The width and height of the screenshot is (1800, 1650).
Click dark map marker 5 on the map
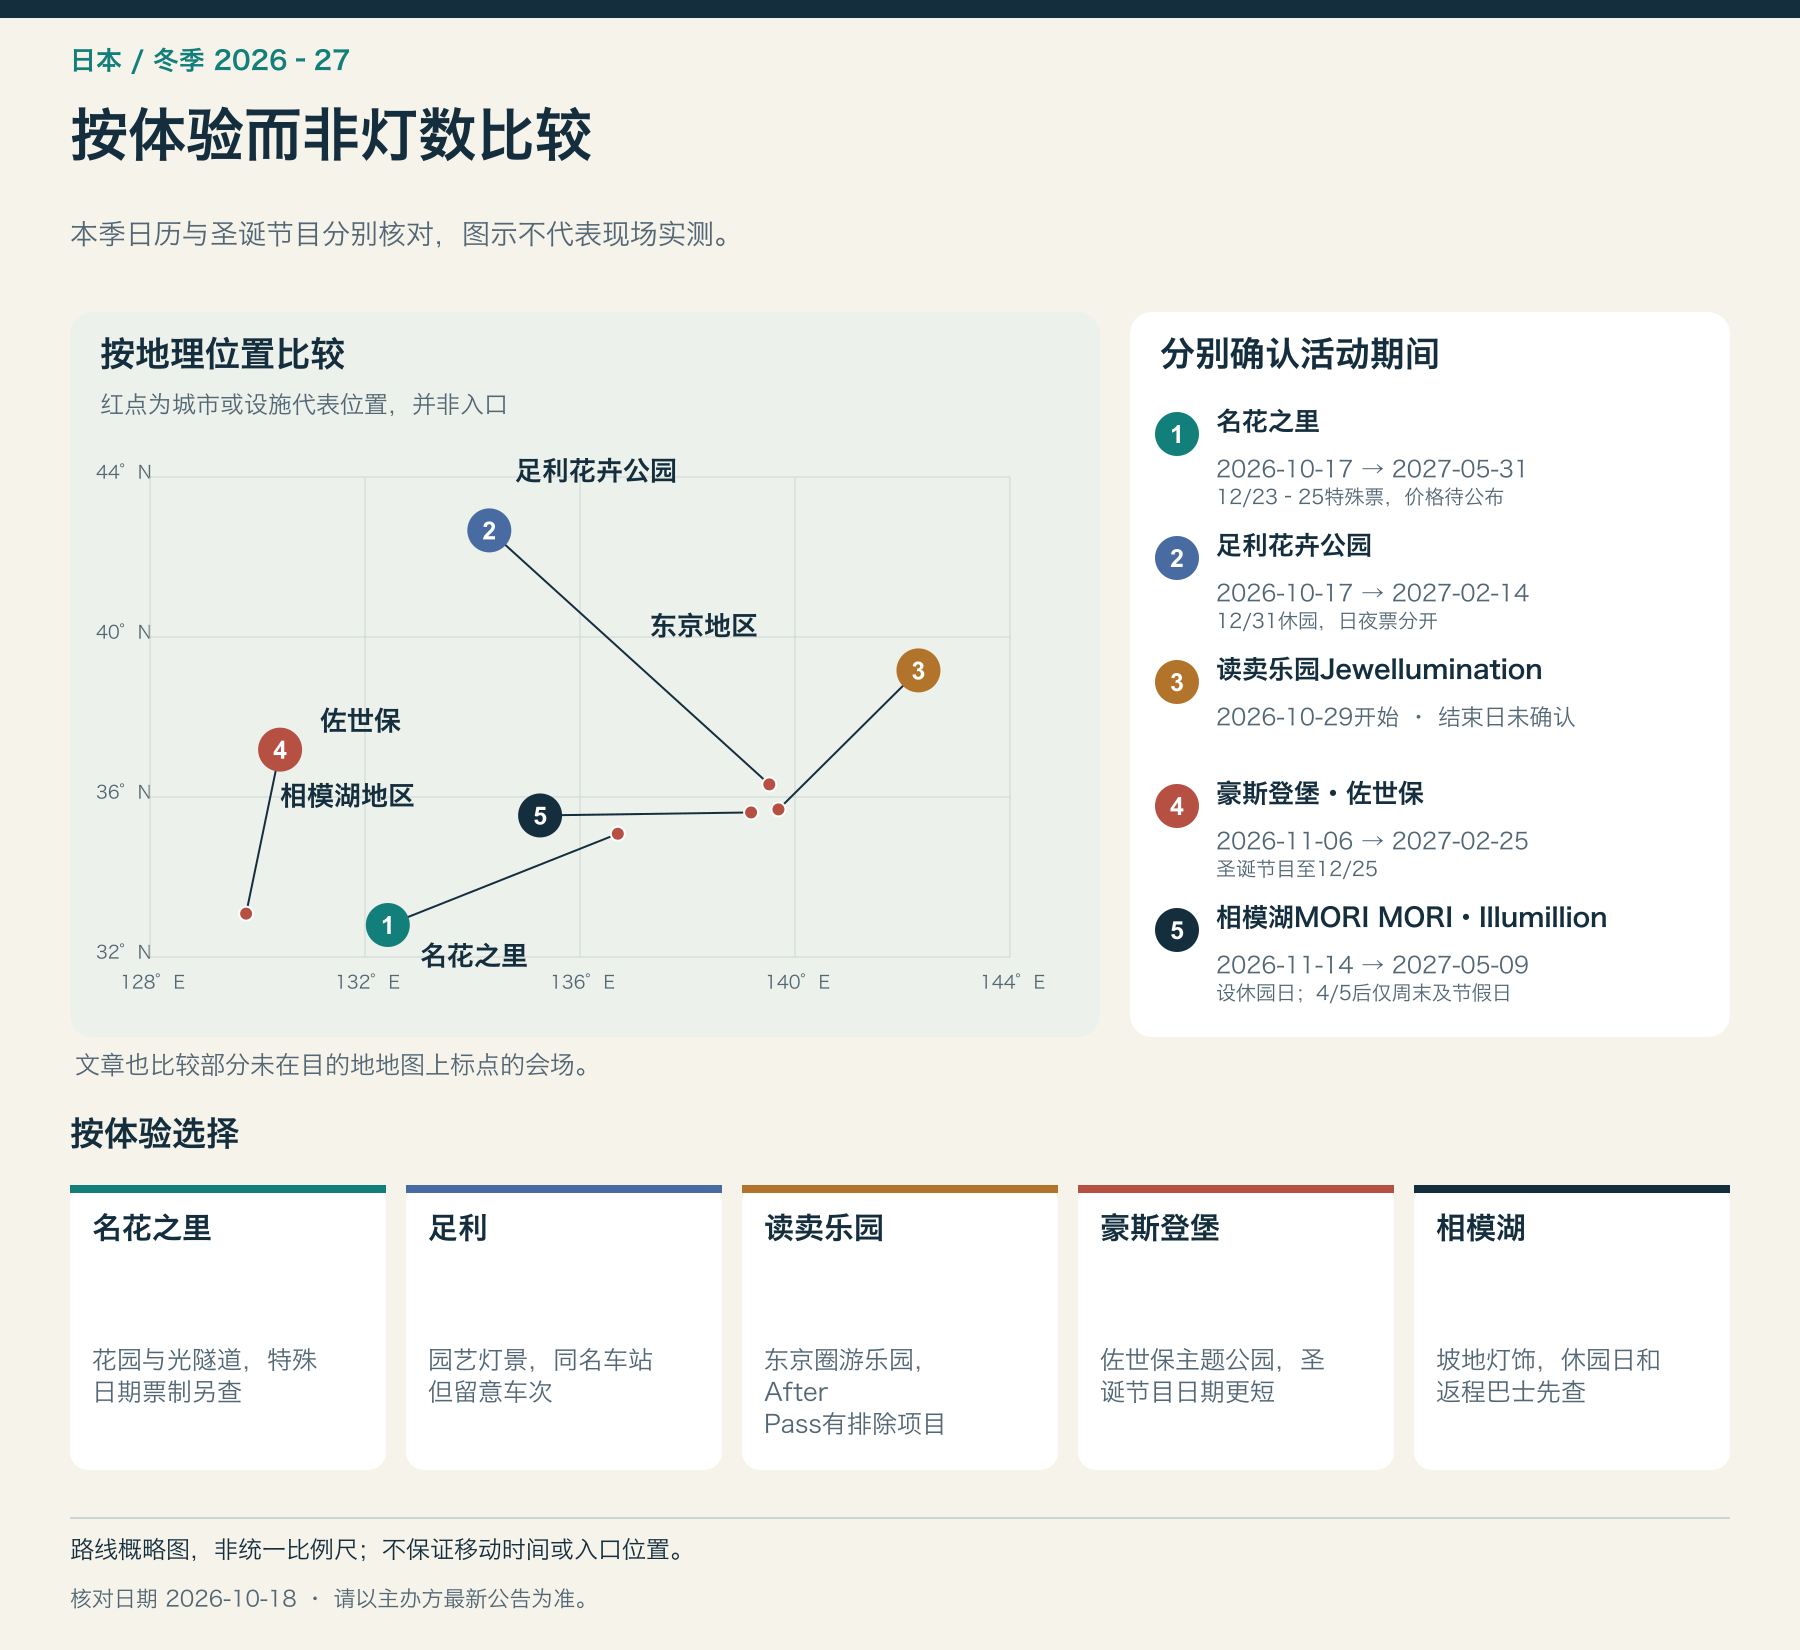[x=540, y=815]
